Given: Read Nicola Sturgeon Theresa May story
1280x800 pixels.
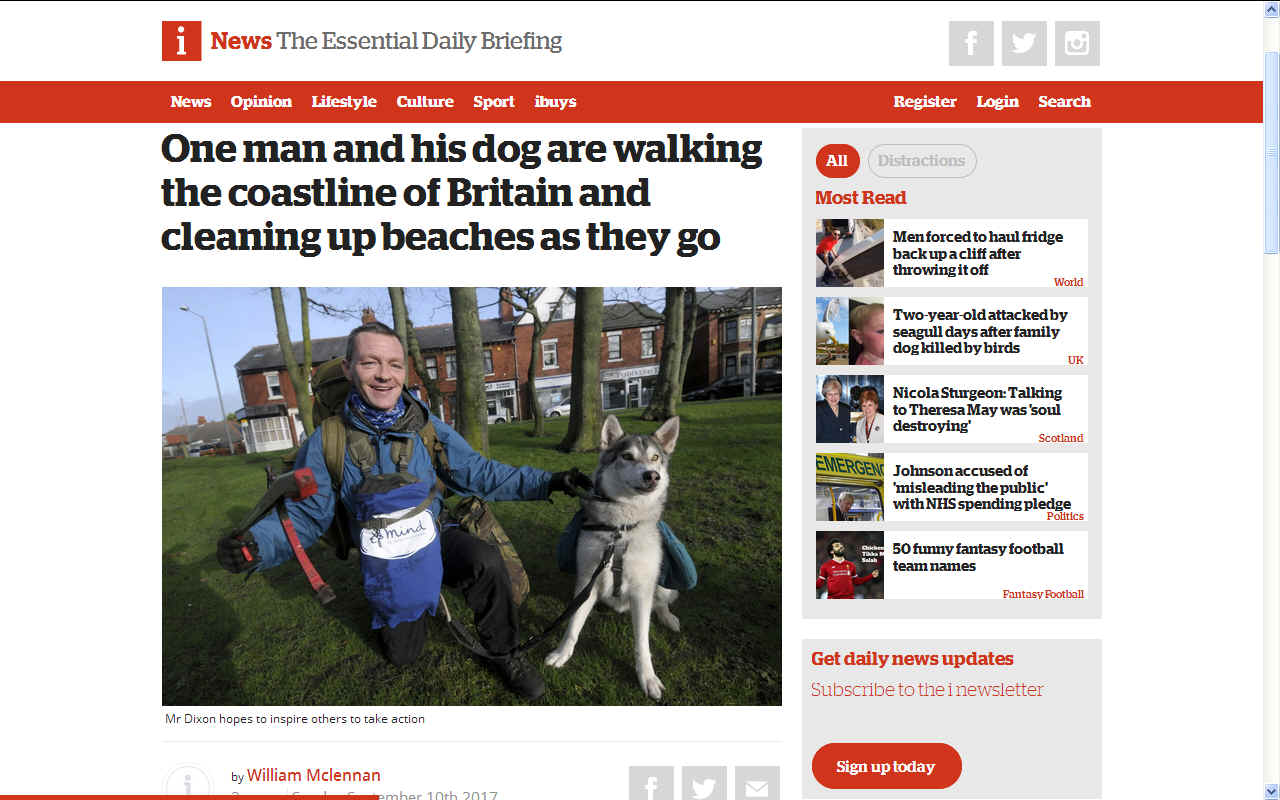Looking at the screenshot, I should 977,409.
